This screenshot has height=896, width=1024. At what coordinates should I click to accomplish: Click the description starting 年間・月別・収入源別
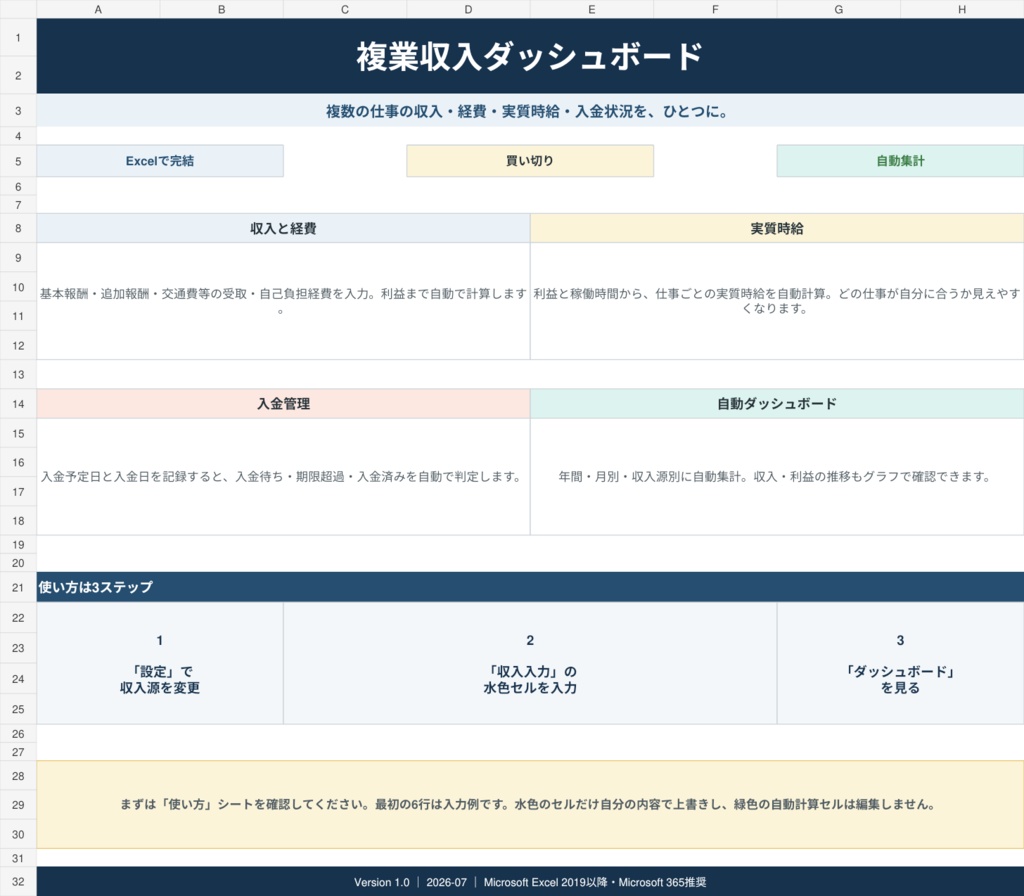(777, 477)
